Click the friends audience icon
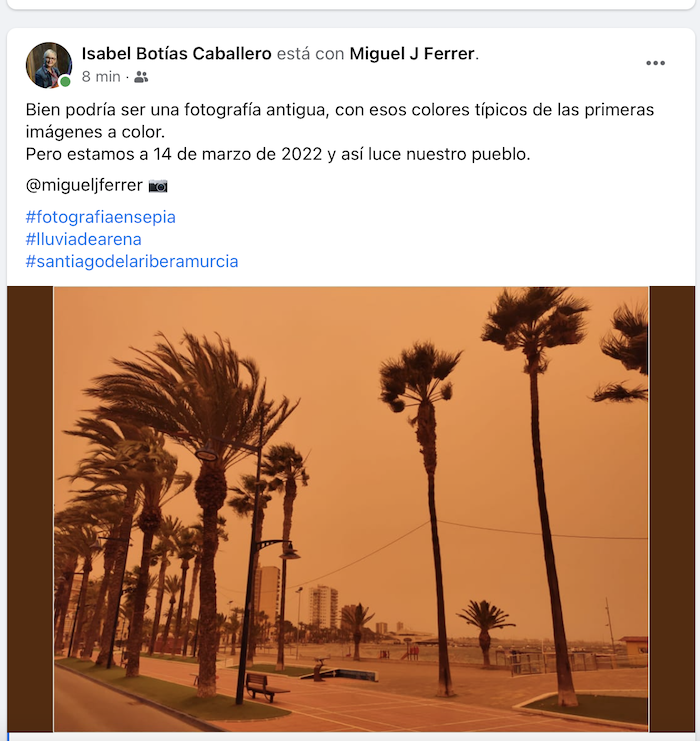Screen dimensions: 700x741 tap(141, 77)
